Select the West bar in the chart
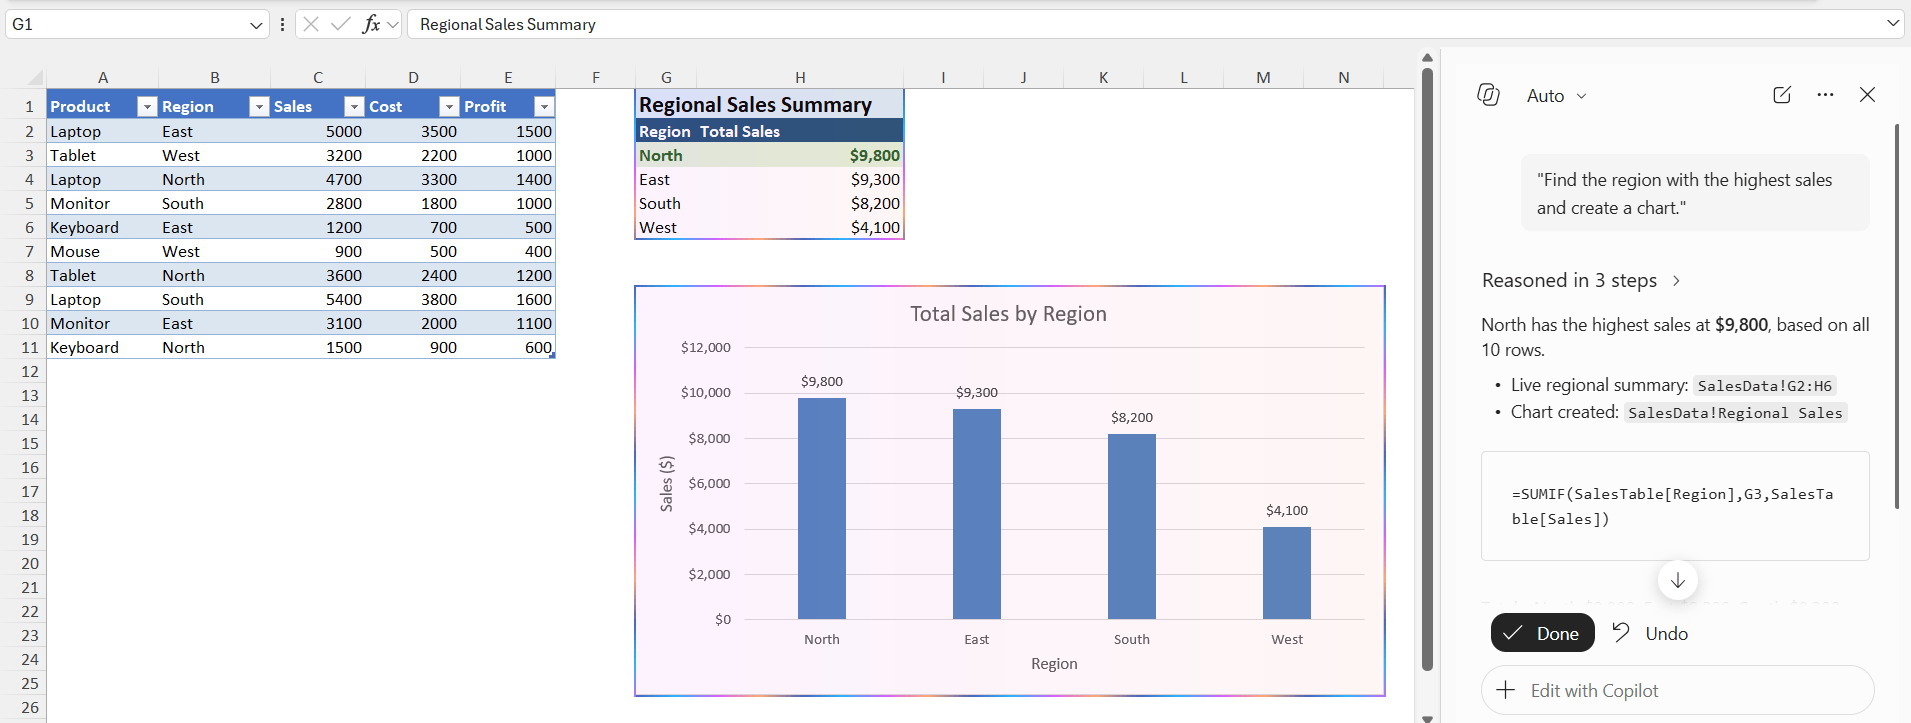 pyautogui.click(x=1287, y=573)
